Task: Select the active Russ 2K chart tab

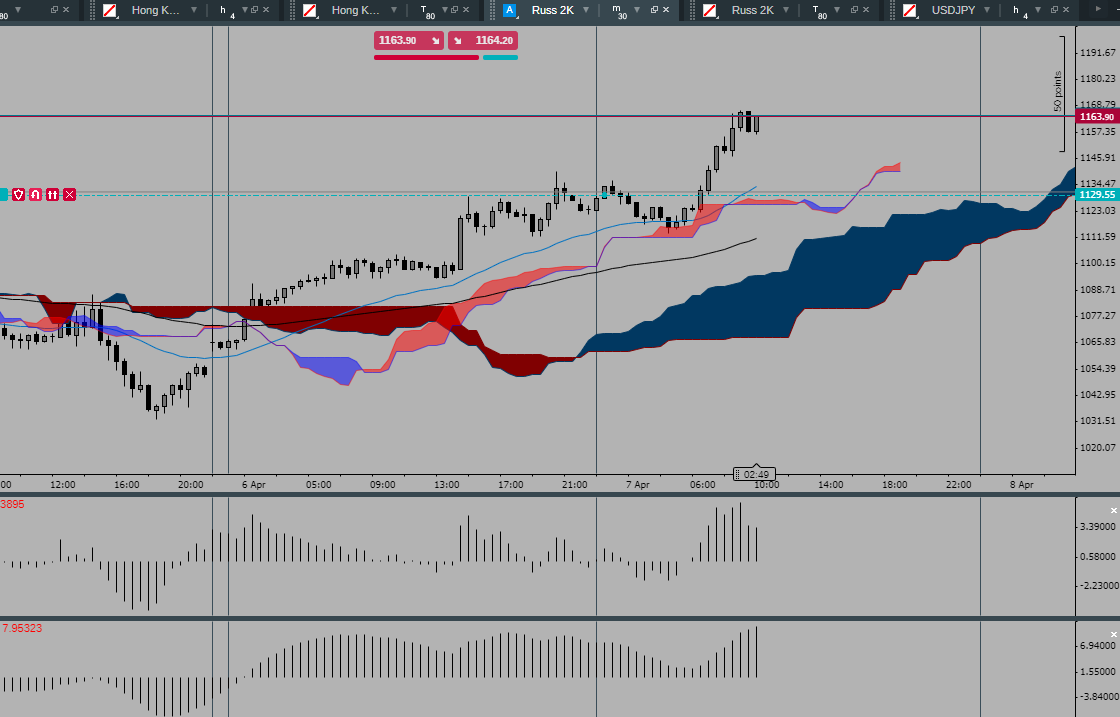Action: coord(552,10)
